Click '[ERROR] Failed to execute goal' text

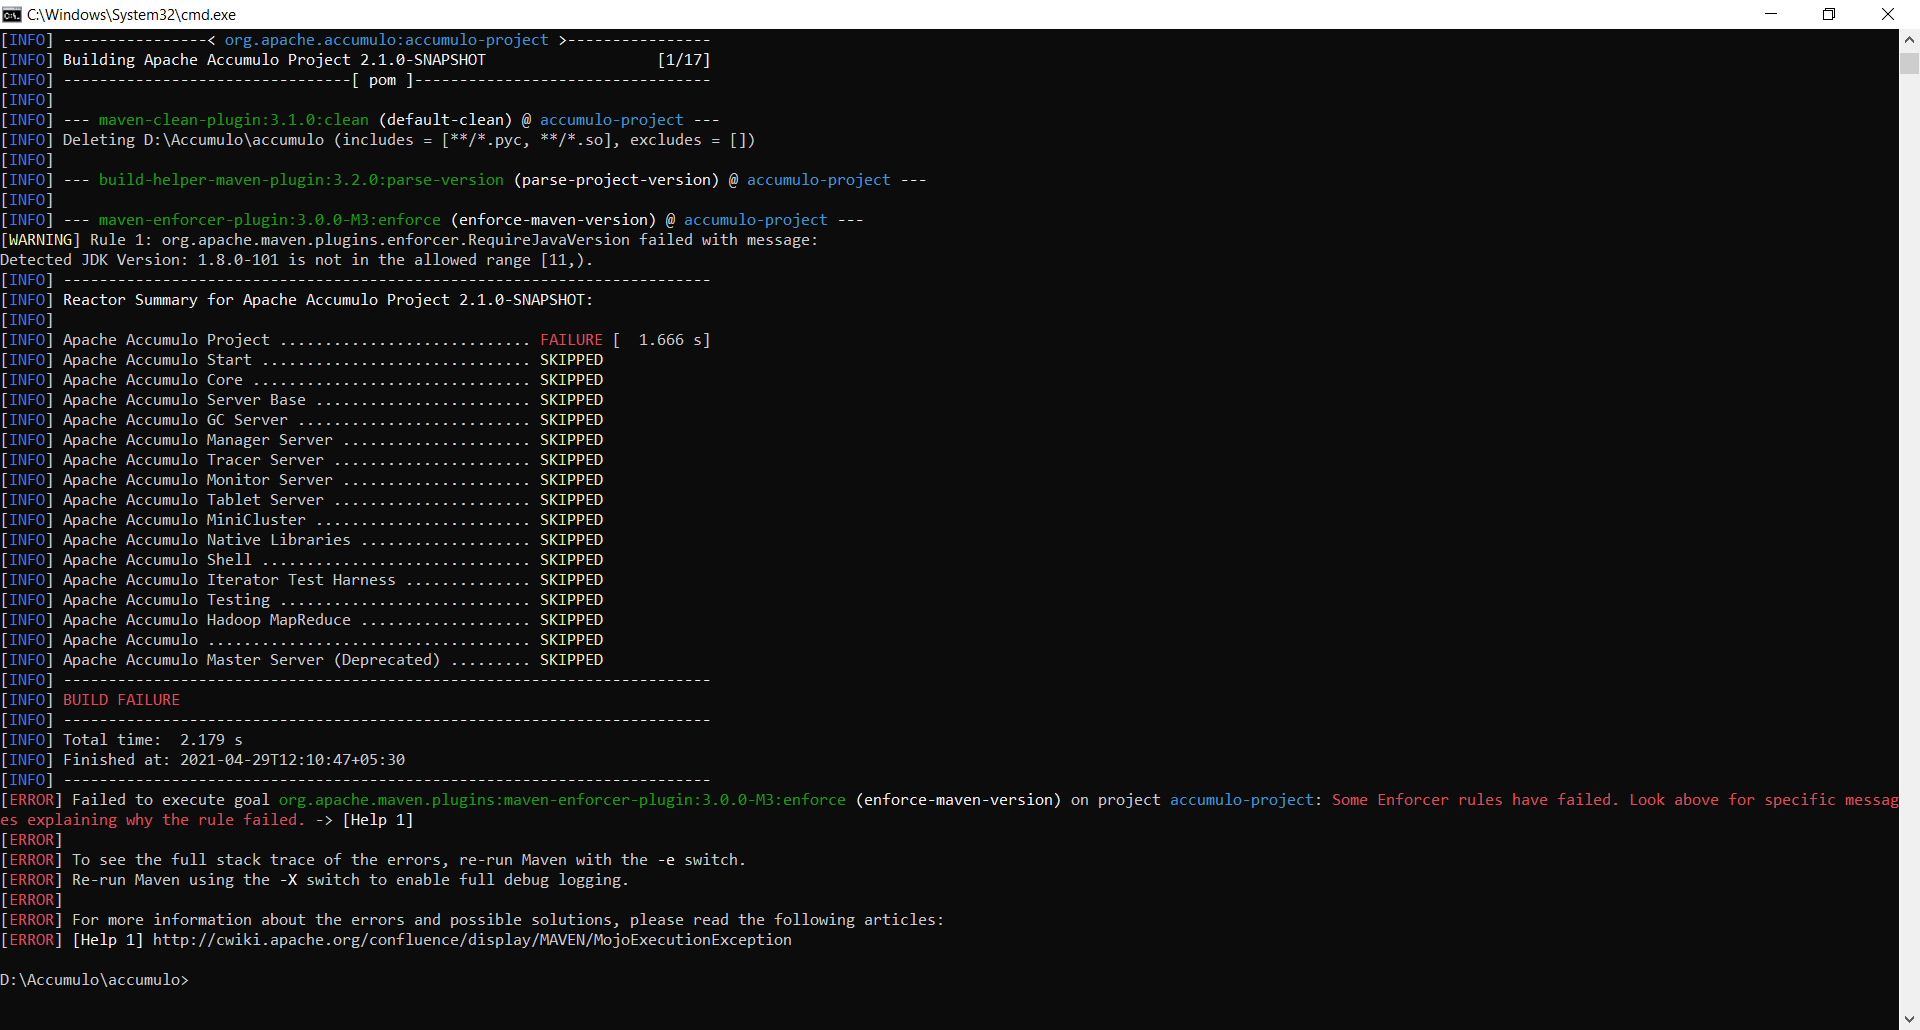coord(135,800)
